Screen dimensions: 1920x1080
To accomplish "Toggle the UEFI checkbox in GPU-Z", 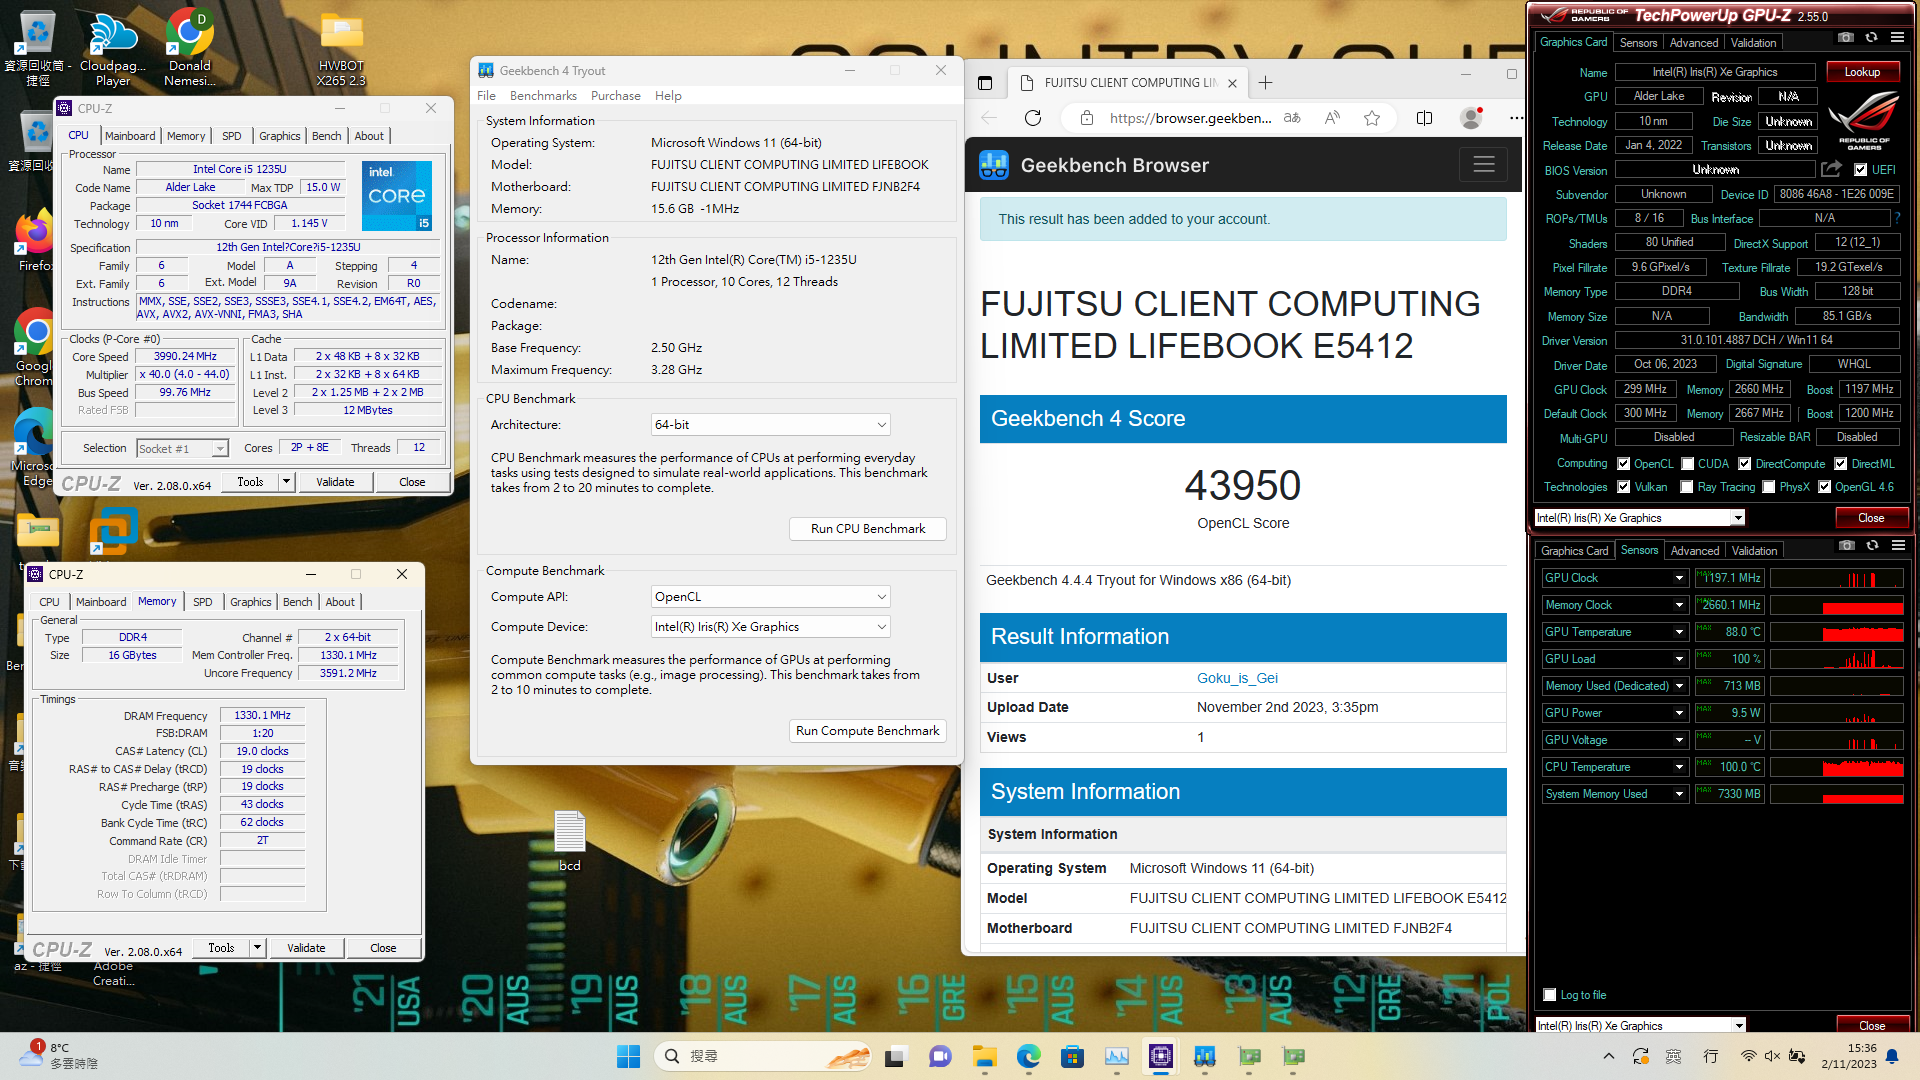I will 1861,170.
